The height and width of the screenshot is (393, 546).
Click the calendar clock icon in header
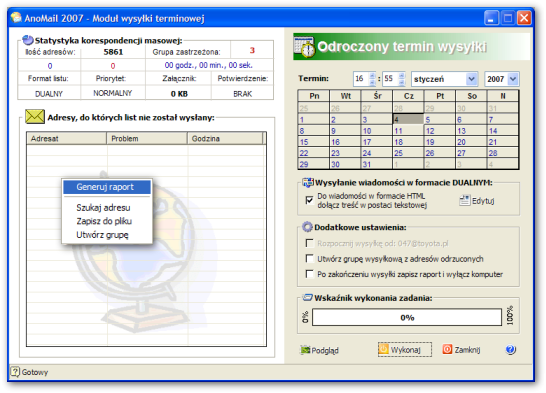[304, 46]
